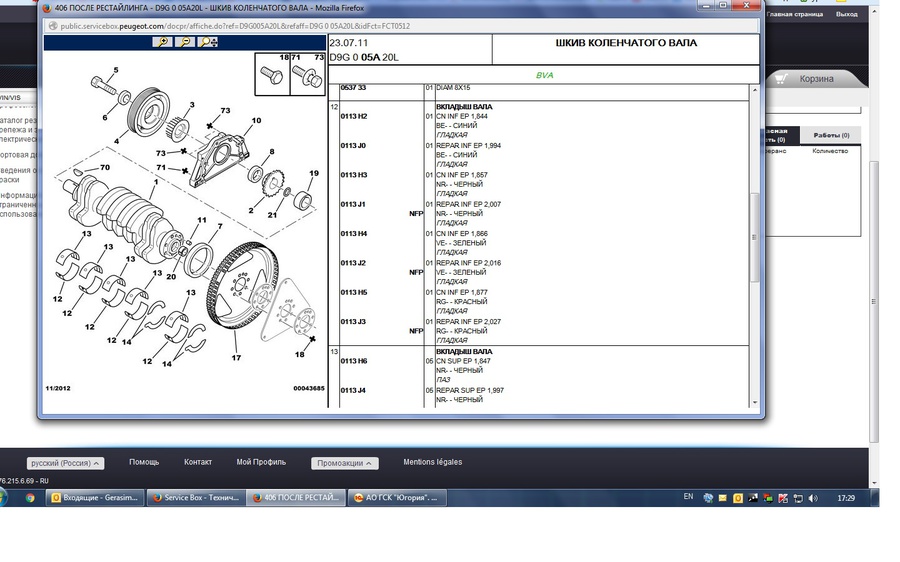Click part number 0113 J4
Screen dimensions: 900x562
pyautogui.click(x=353, y=390)
